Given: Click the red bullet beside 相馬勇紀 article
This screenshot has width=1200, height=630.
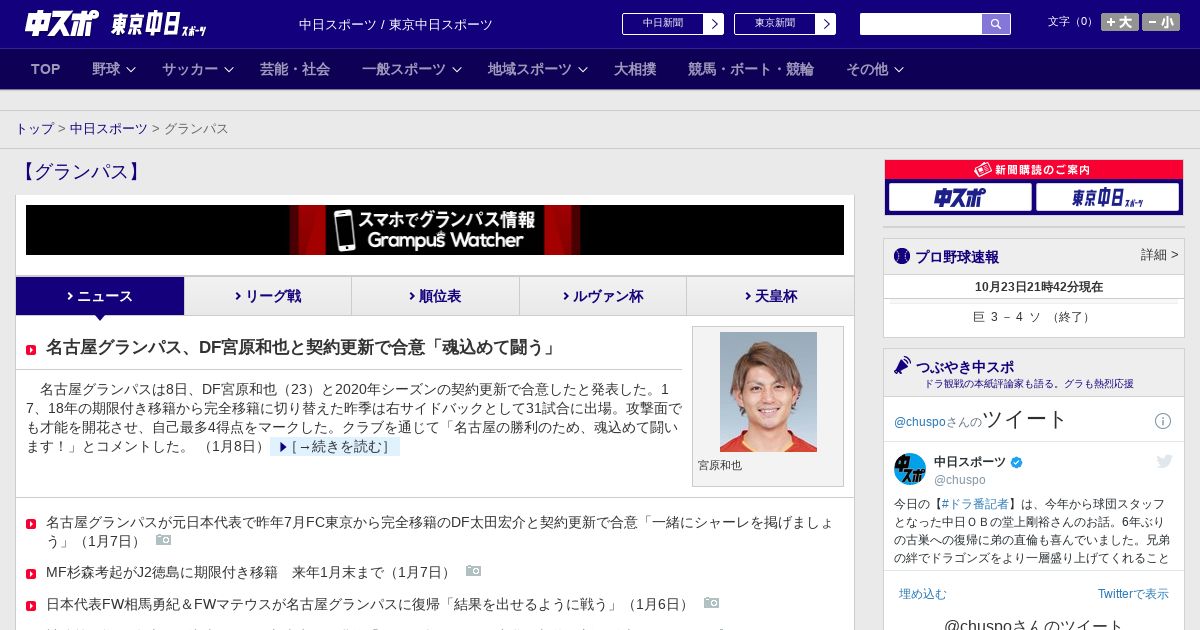Looking at the screenshot, I should [31, 606].
